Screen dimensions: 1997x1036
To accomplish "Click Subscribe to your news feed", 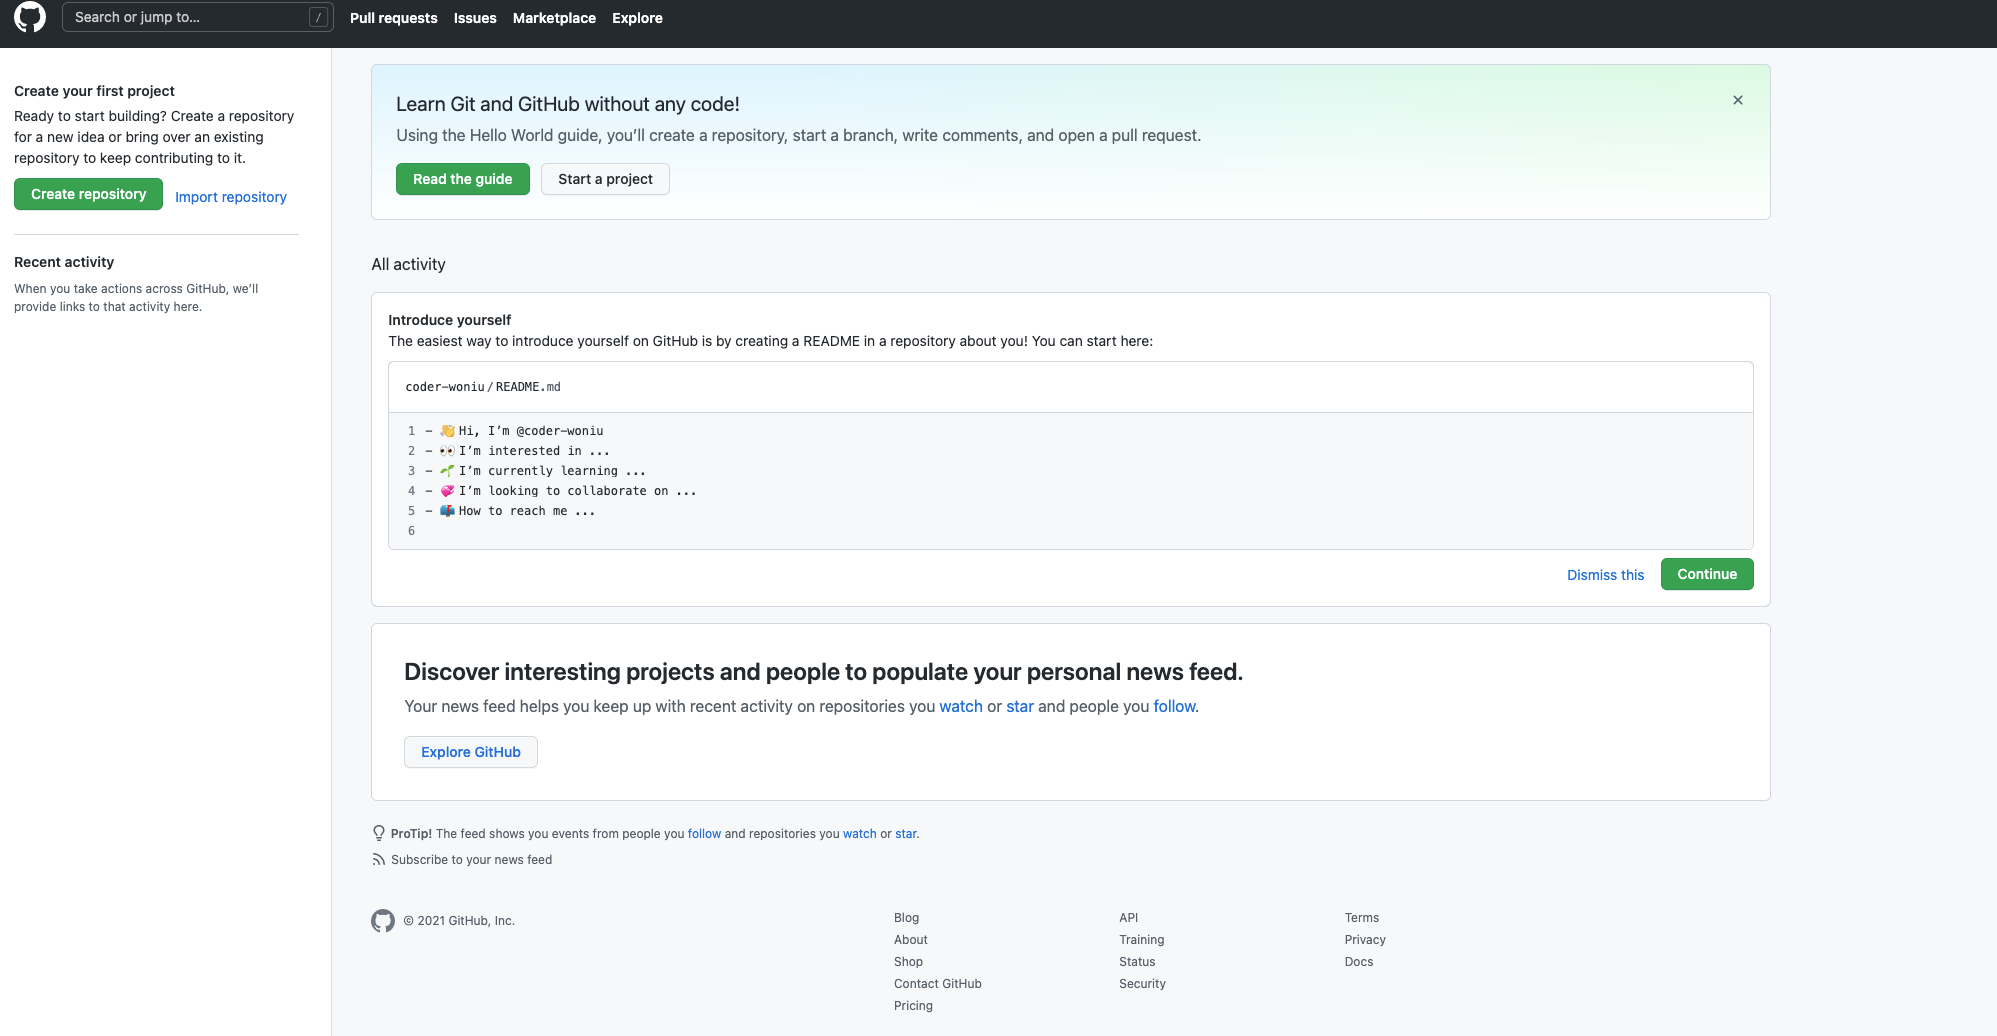I will tap(471, 860).
